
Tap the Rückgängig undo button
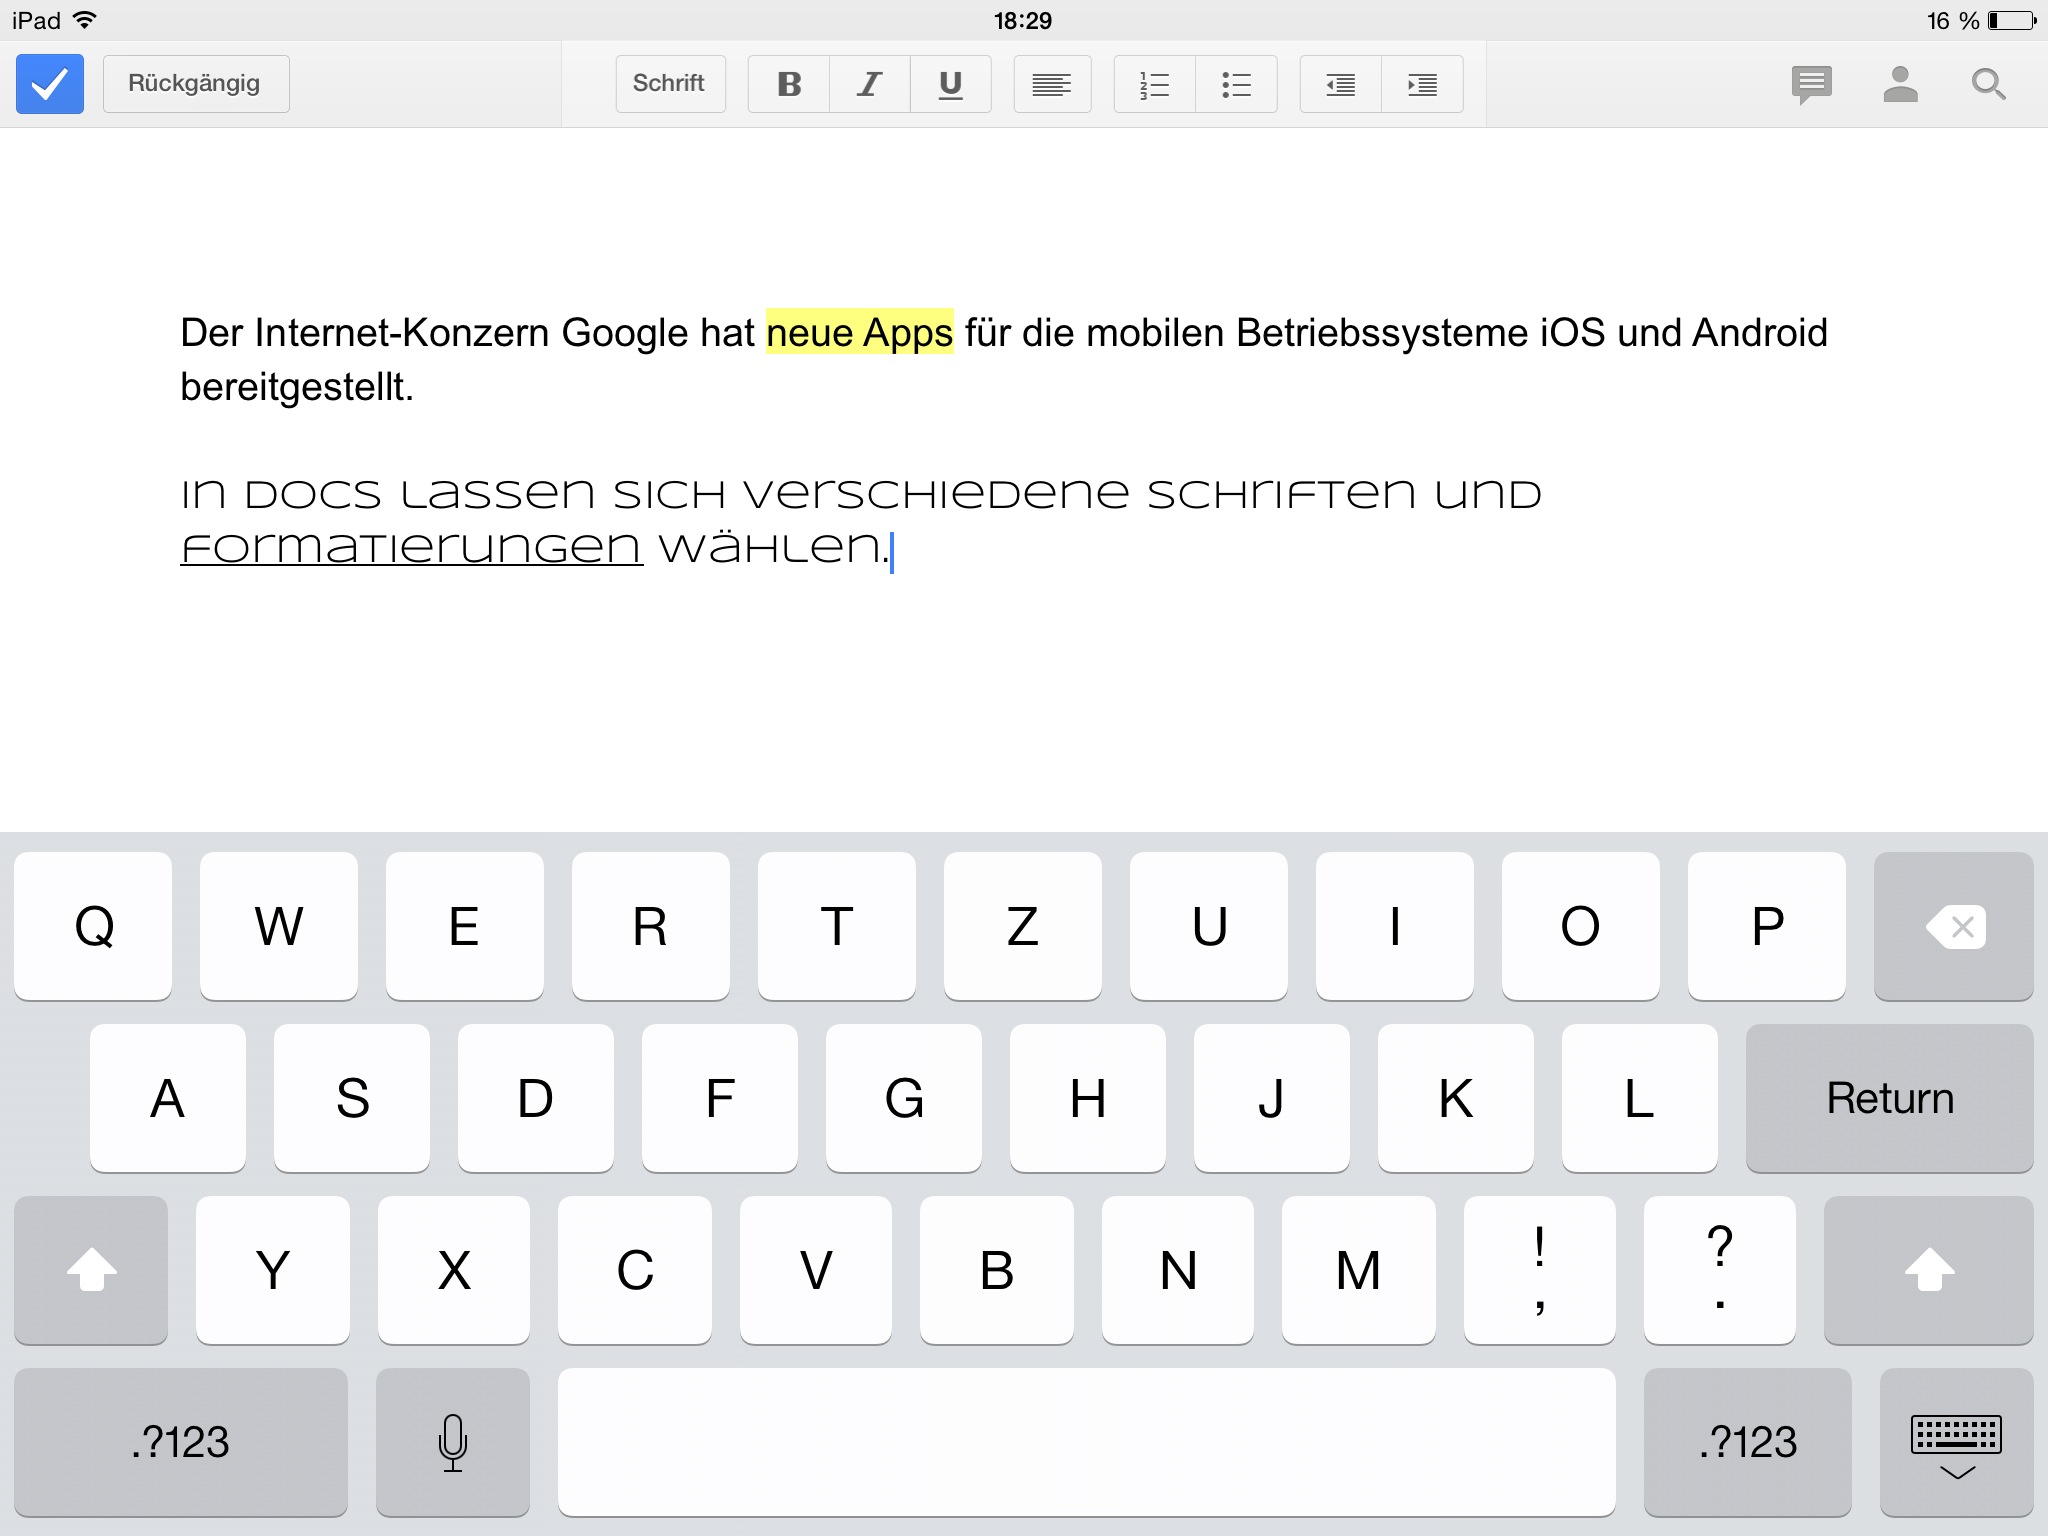tap(196, 84)
